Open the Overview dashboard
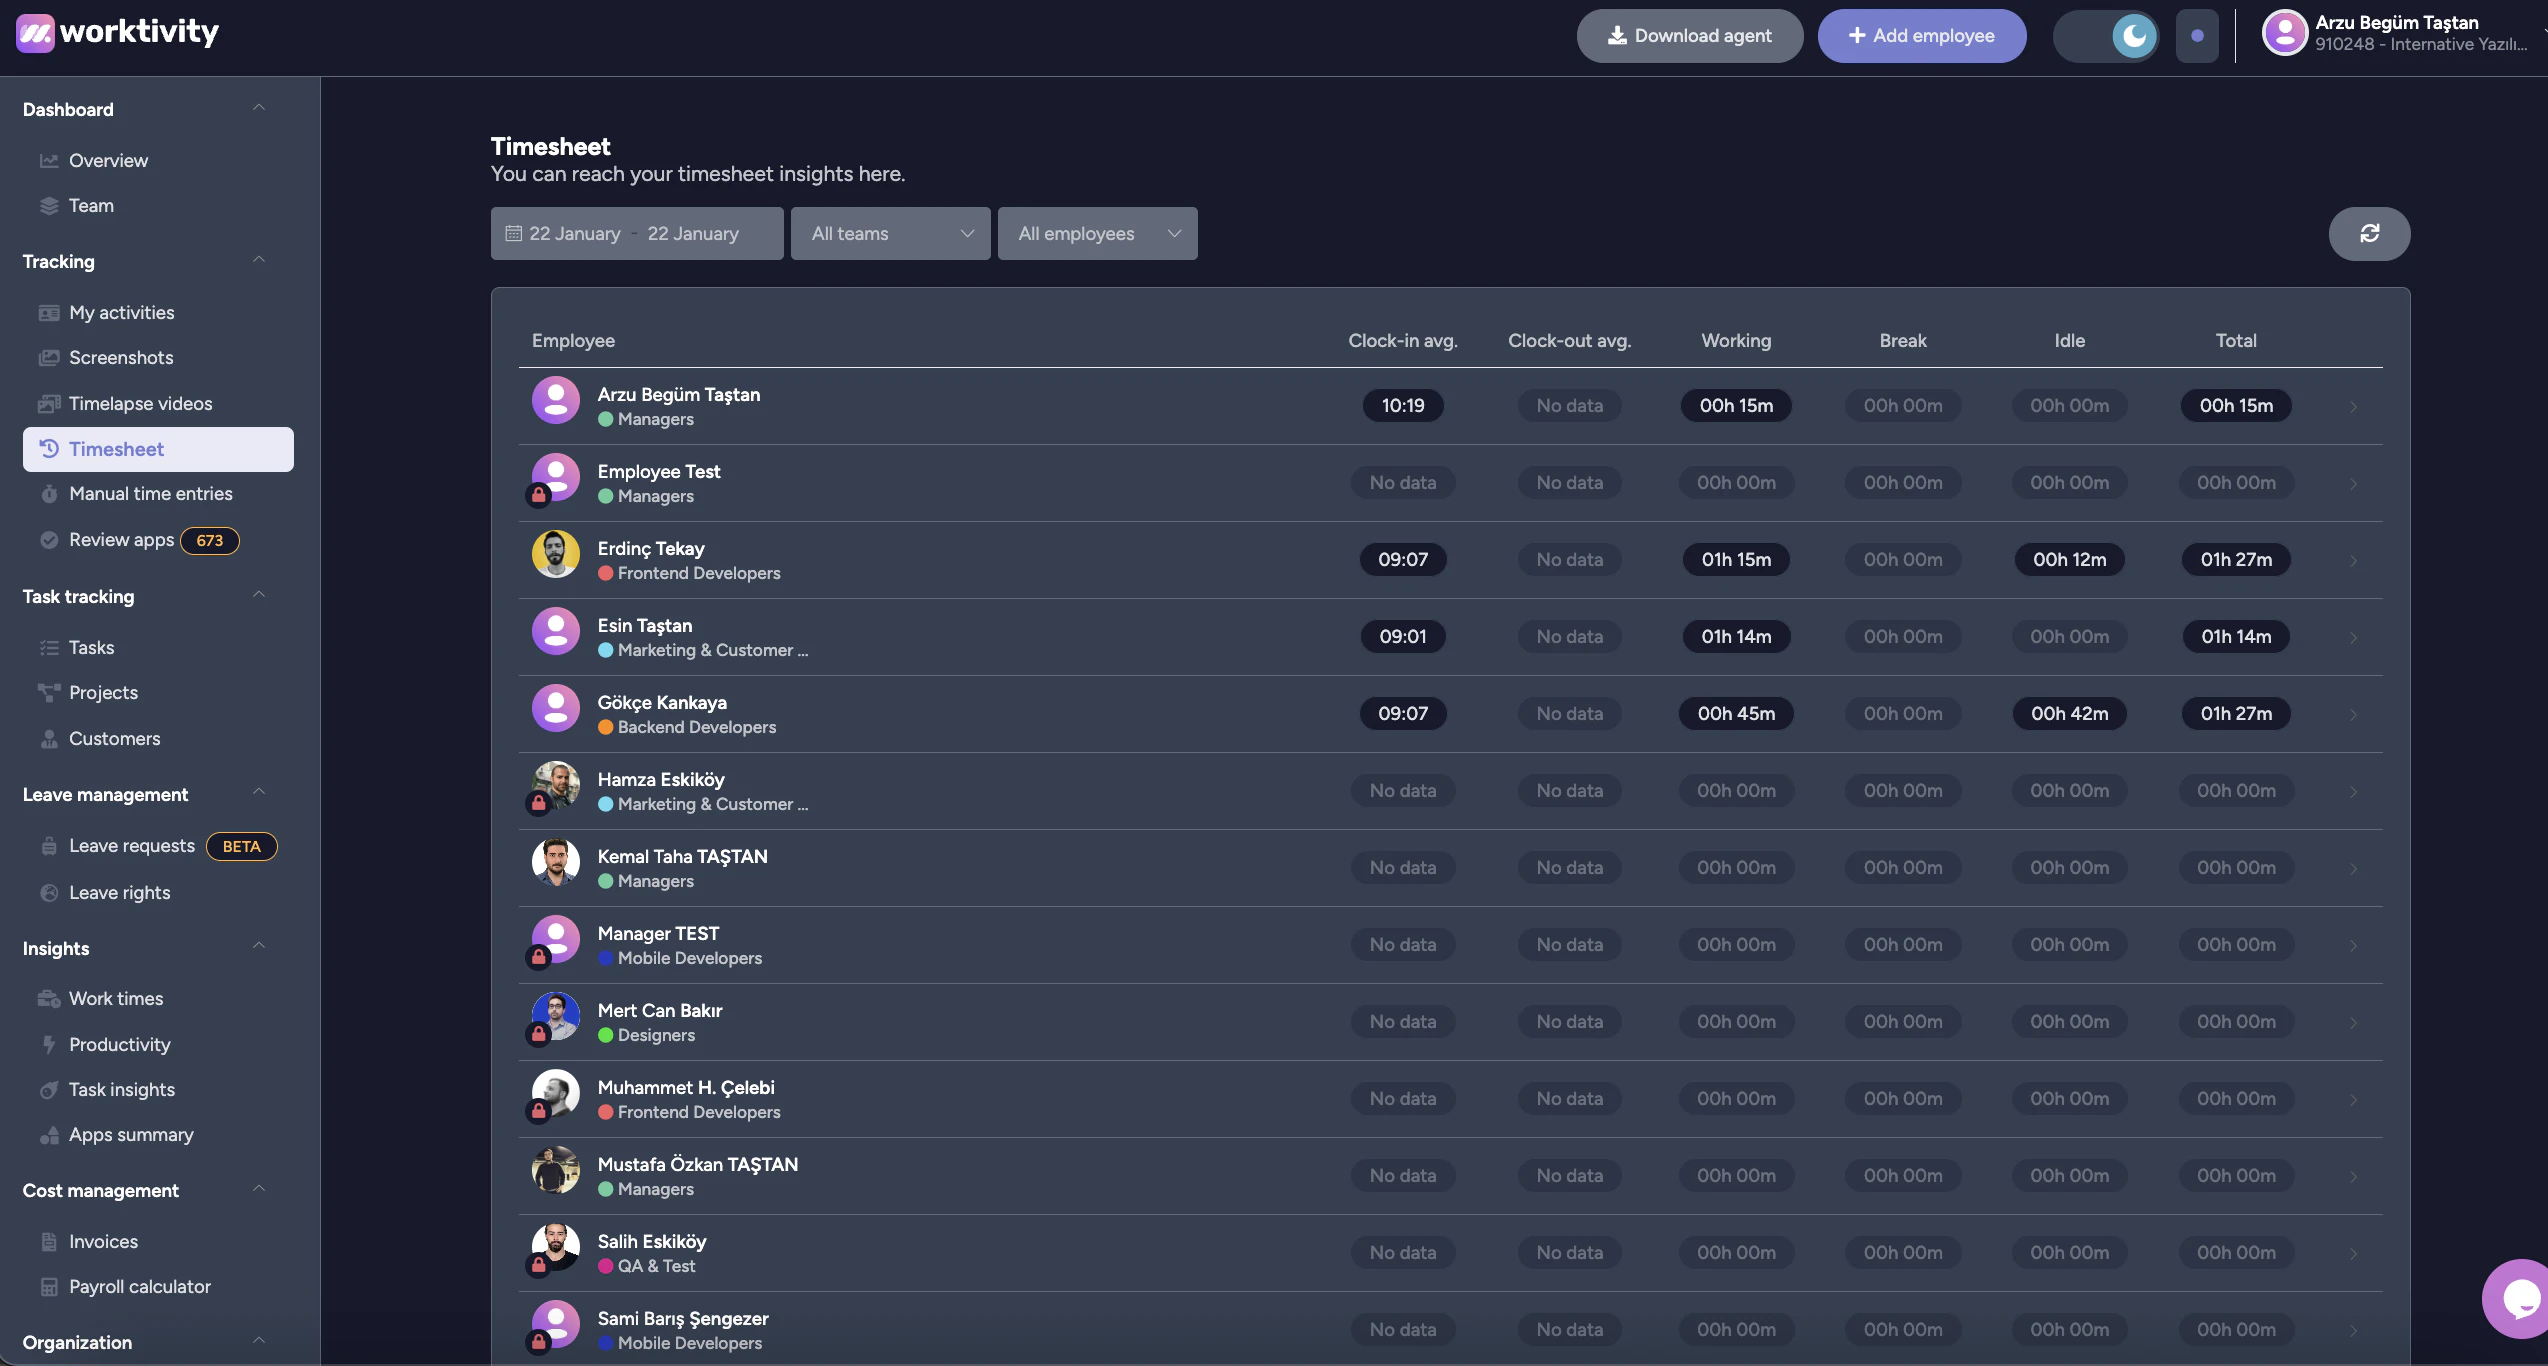Image resolution: width=2548 pixels, height=1366 pixels. [108, 160]
